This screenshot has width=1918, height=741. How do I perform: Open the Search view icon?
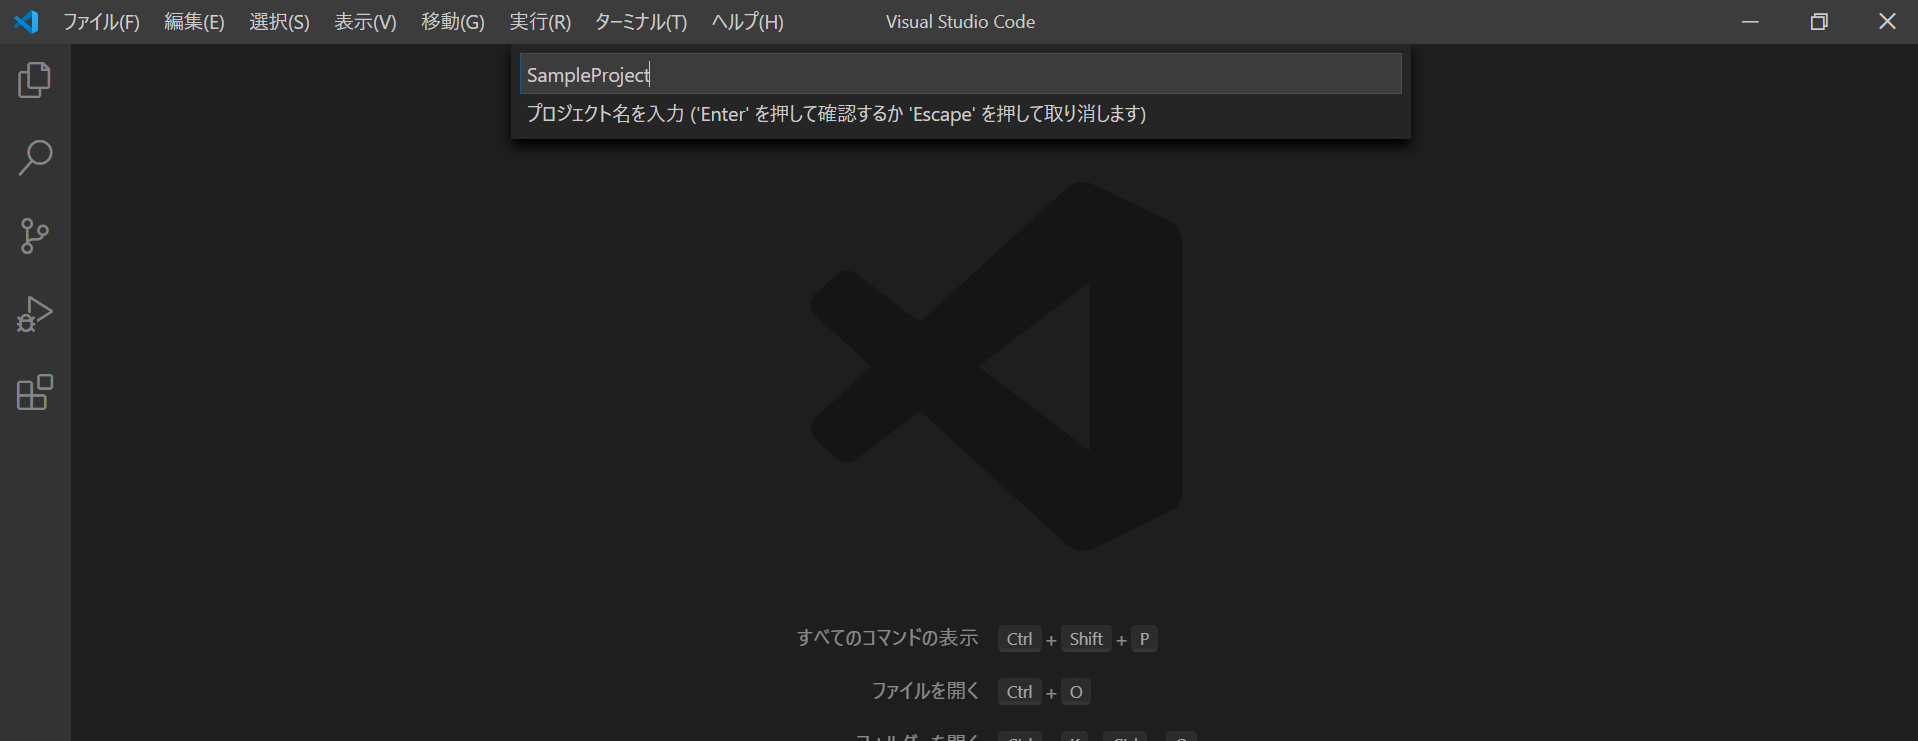point(35,158)
